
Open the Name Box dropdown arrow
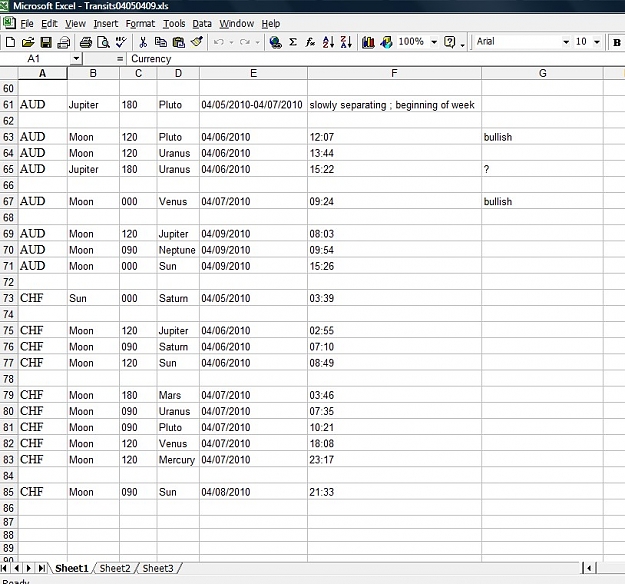(x=76, y=59)
